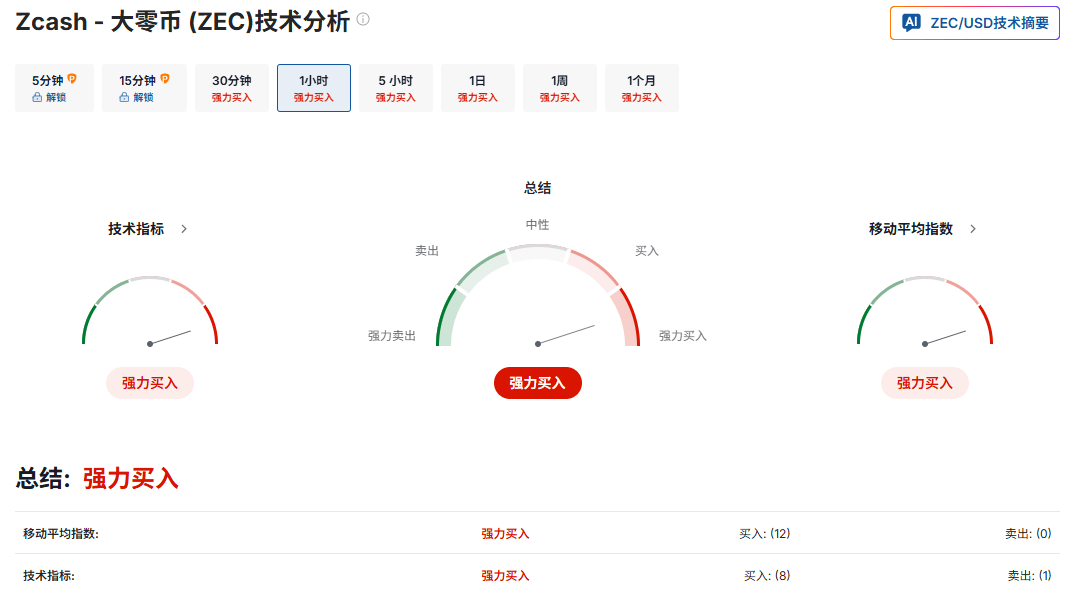This screenshot has width=1070, height=589.
Task: Click the 强力卖出 label beside the gauge
Action: coord(392,336)
